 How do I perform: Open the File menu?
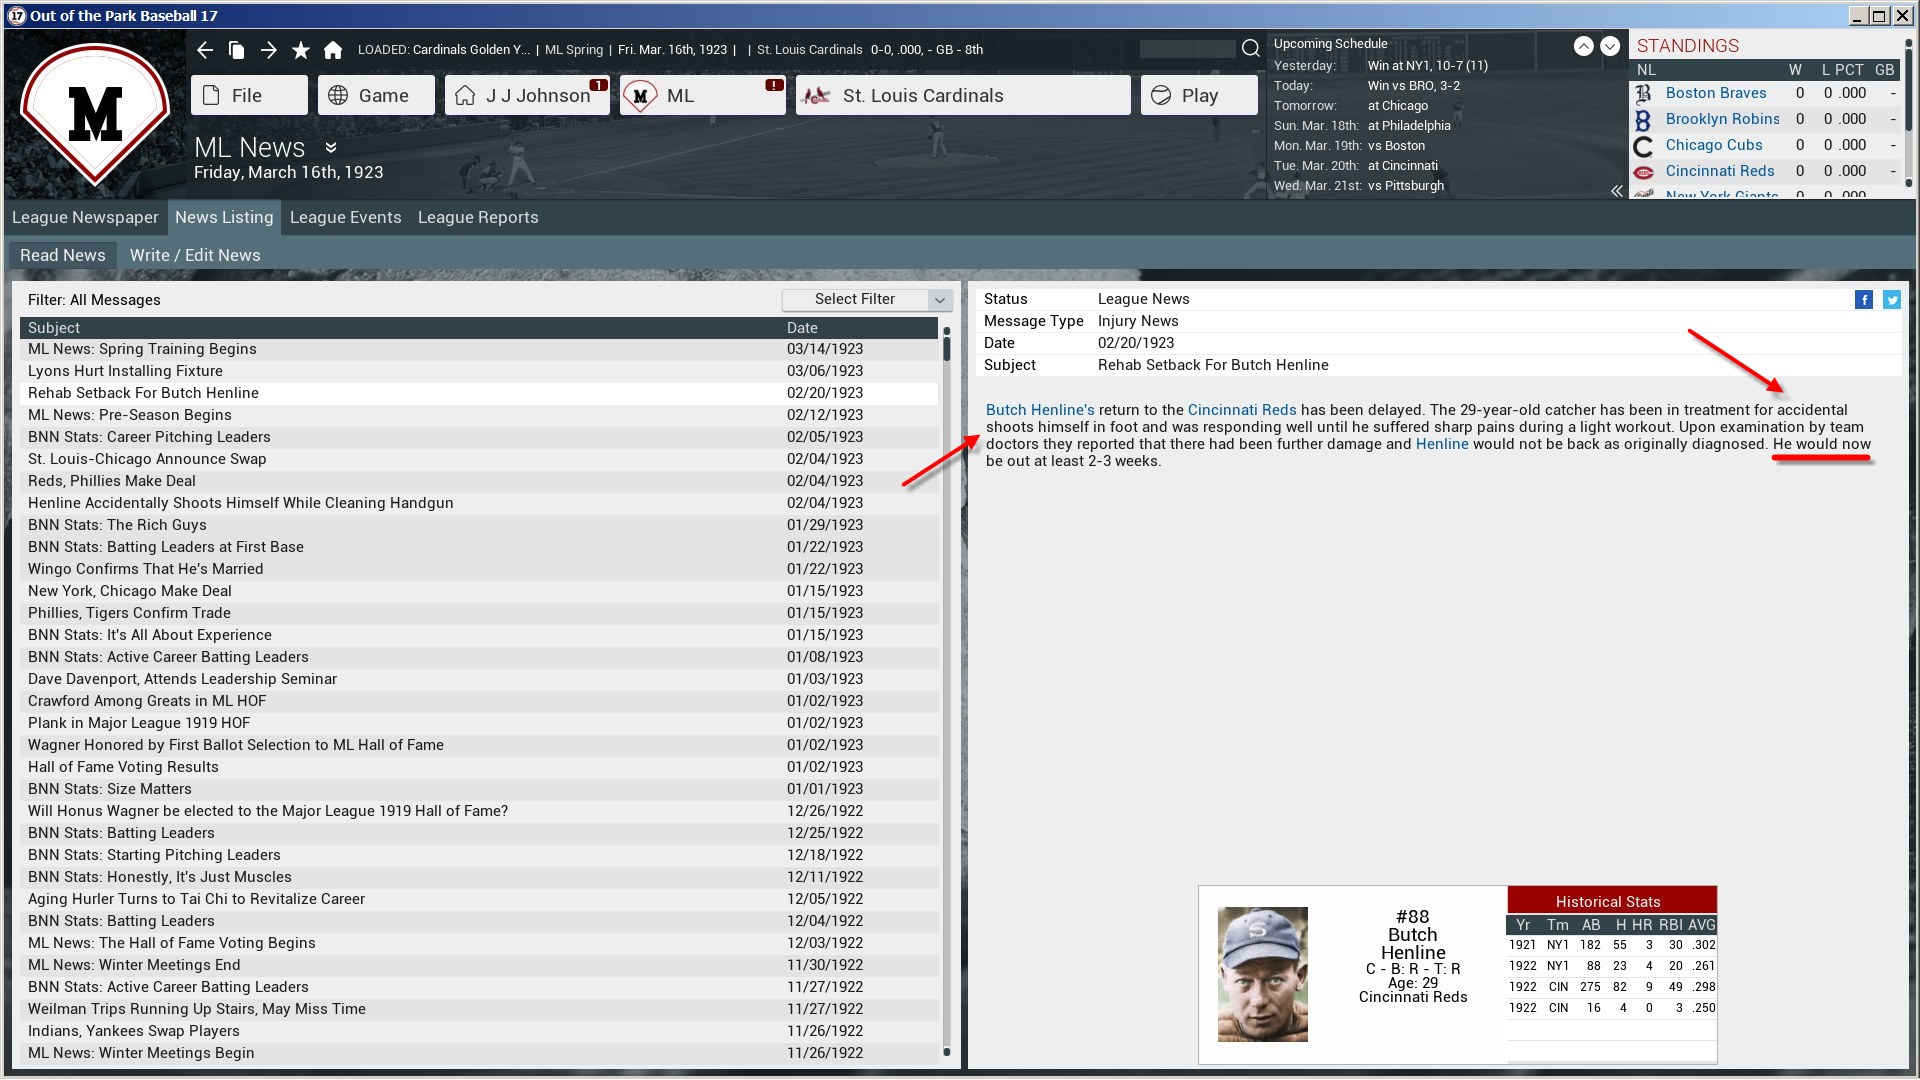(249, 95)
